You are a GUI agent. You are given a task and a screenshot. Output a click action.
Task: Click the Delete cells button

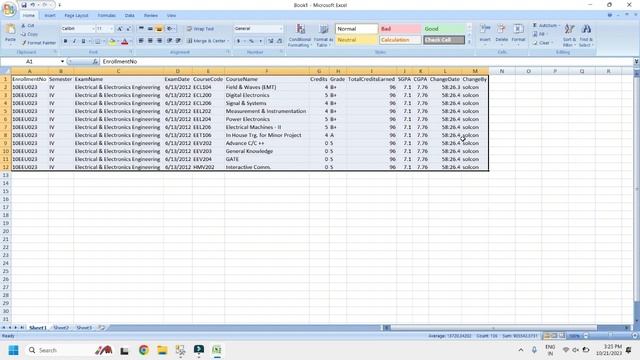(502, 33)
